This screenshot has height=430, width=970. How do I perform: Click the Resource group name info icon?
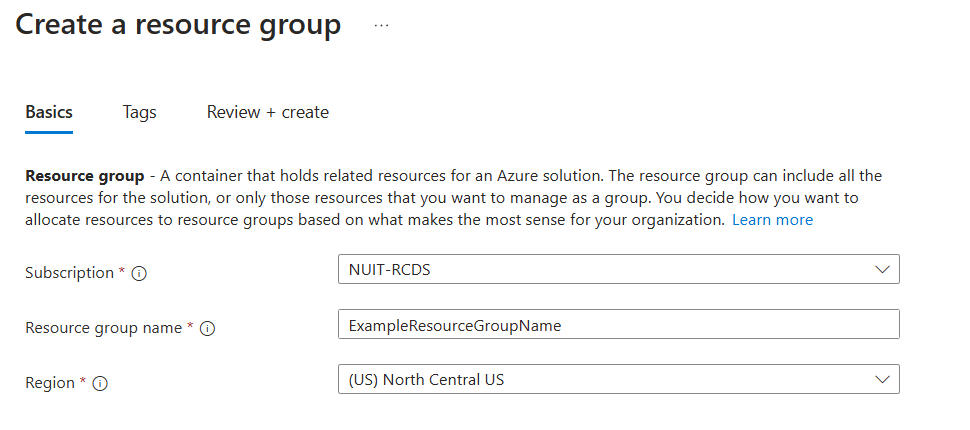(208, 328)
